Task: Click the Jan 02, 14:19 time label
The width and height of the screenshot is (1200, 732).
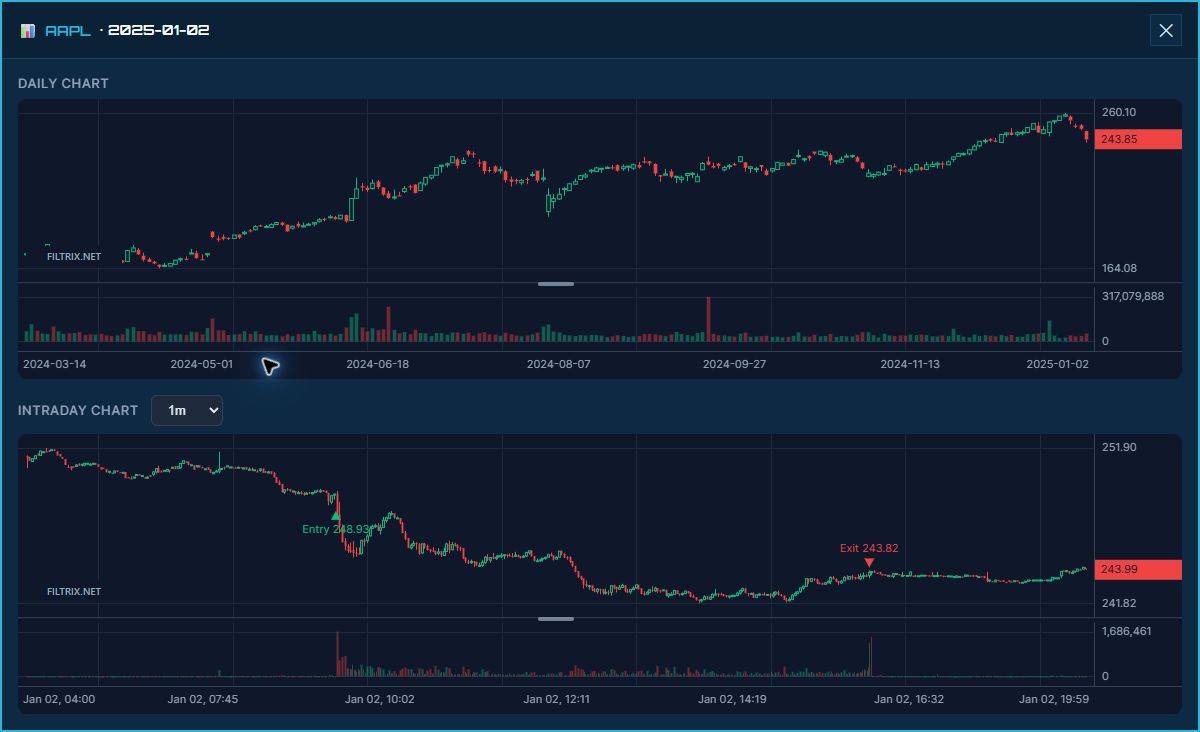Action: pos(733,699)
